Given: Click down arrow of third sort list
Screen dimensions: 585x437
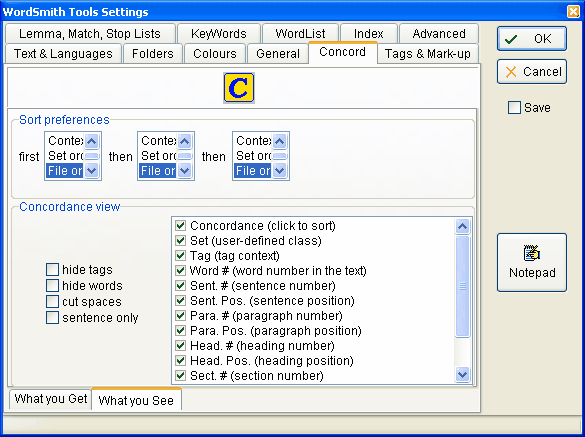Looking at the screenshot, I should [x=280, y=171].
